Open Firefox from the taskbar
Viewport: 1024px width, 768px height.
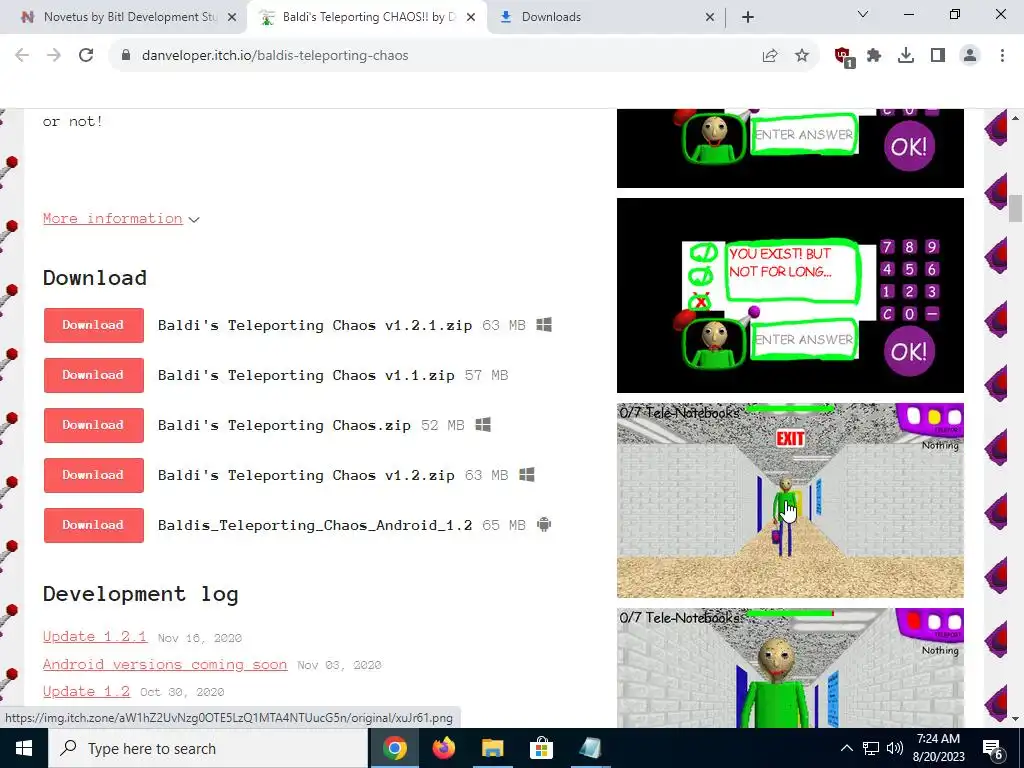(443, 748)
